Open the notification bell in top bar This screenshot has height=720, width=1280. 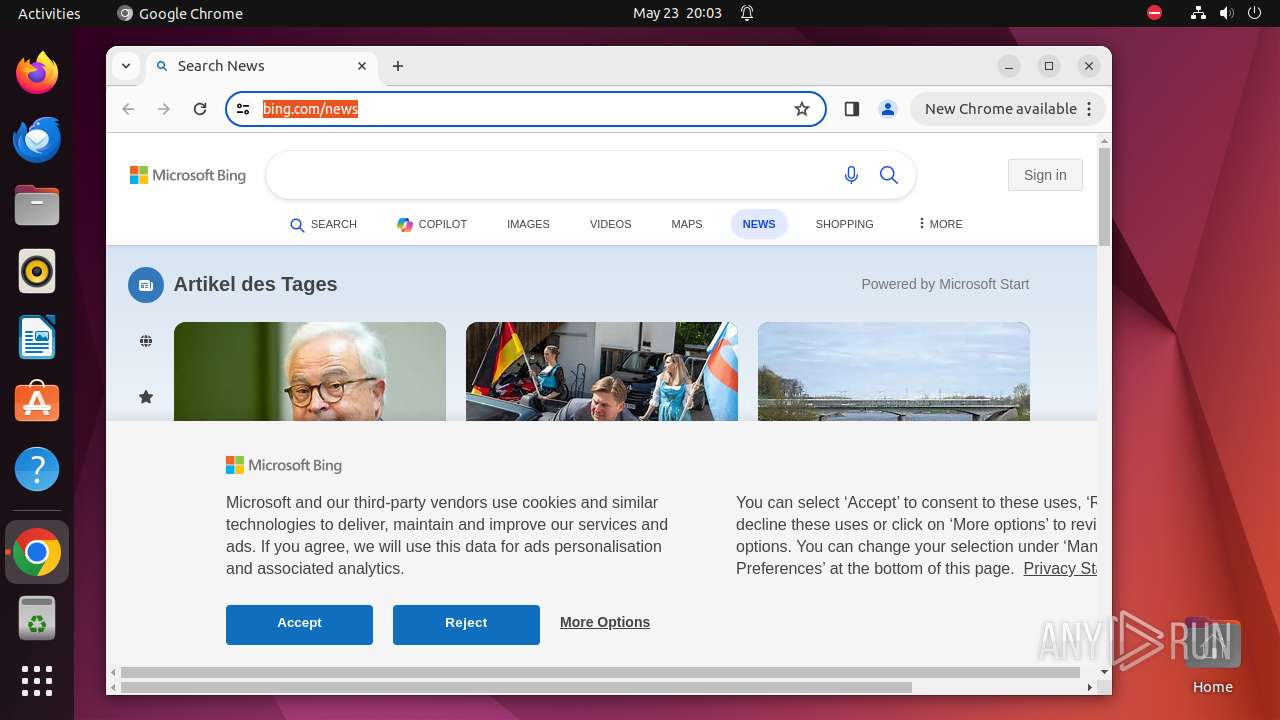pos(747,13)
